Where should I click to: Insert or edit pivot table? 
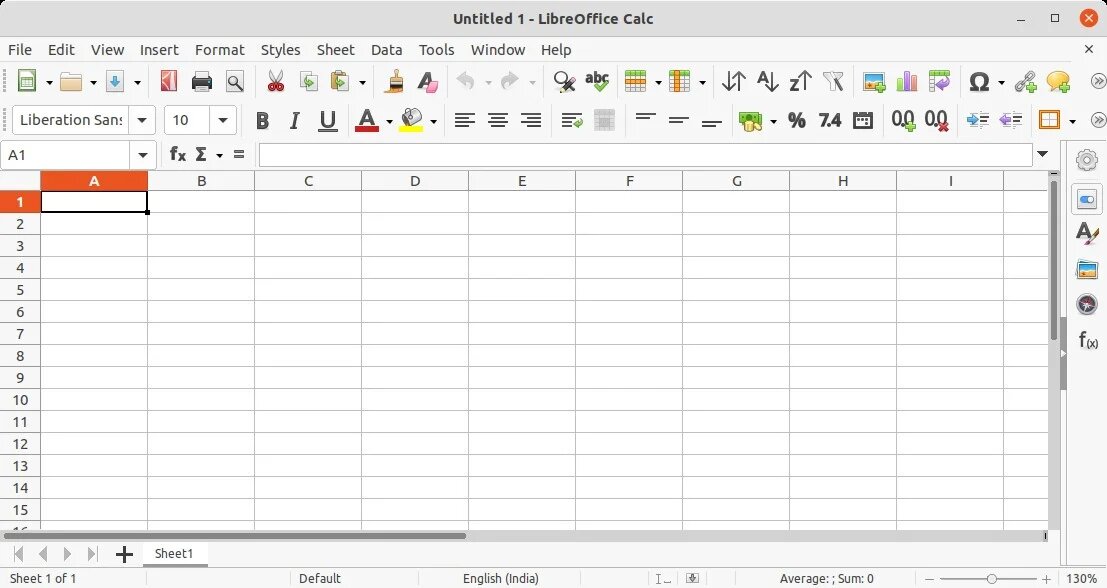[940, 81]
